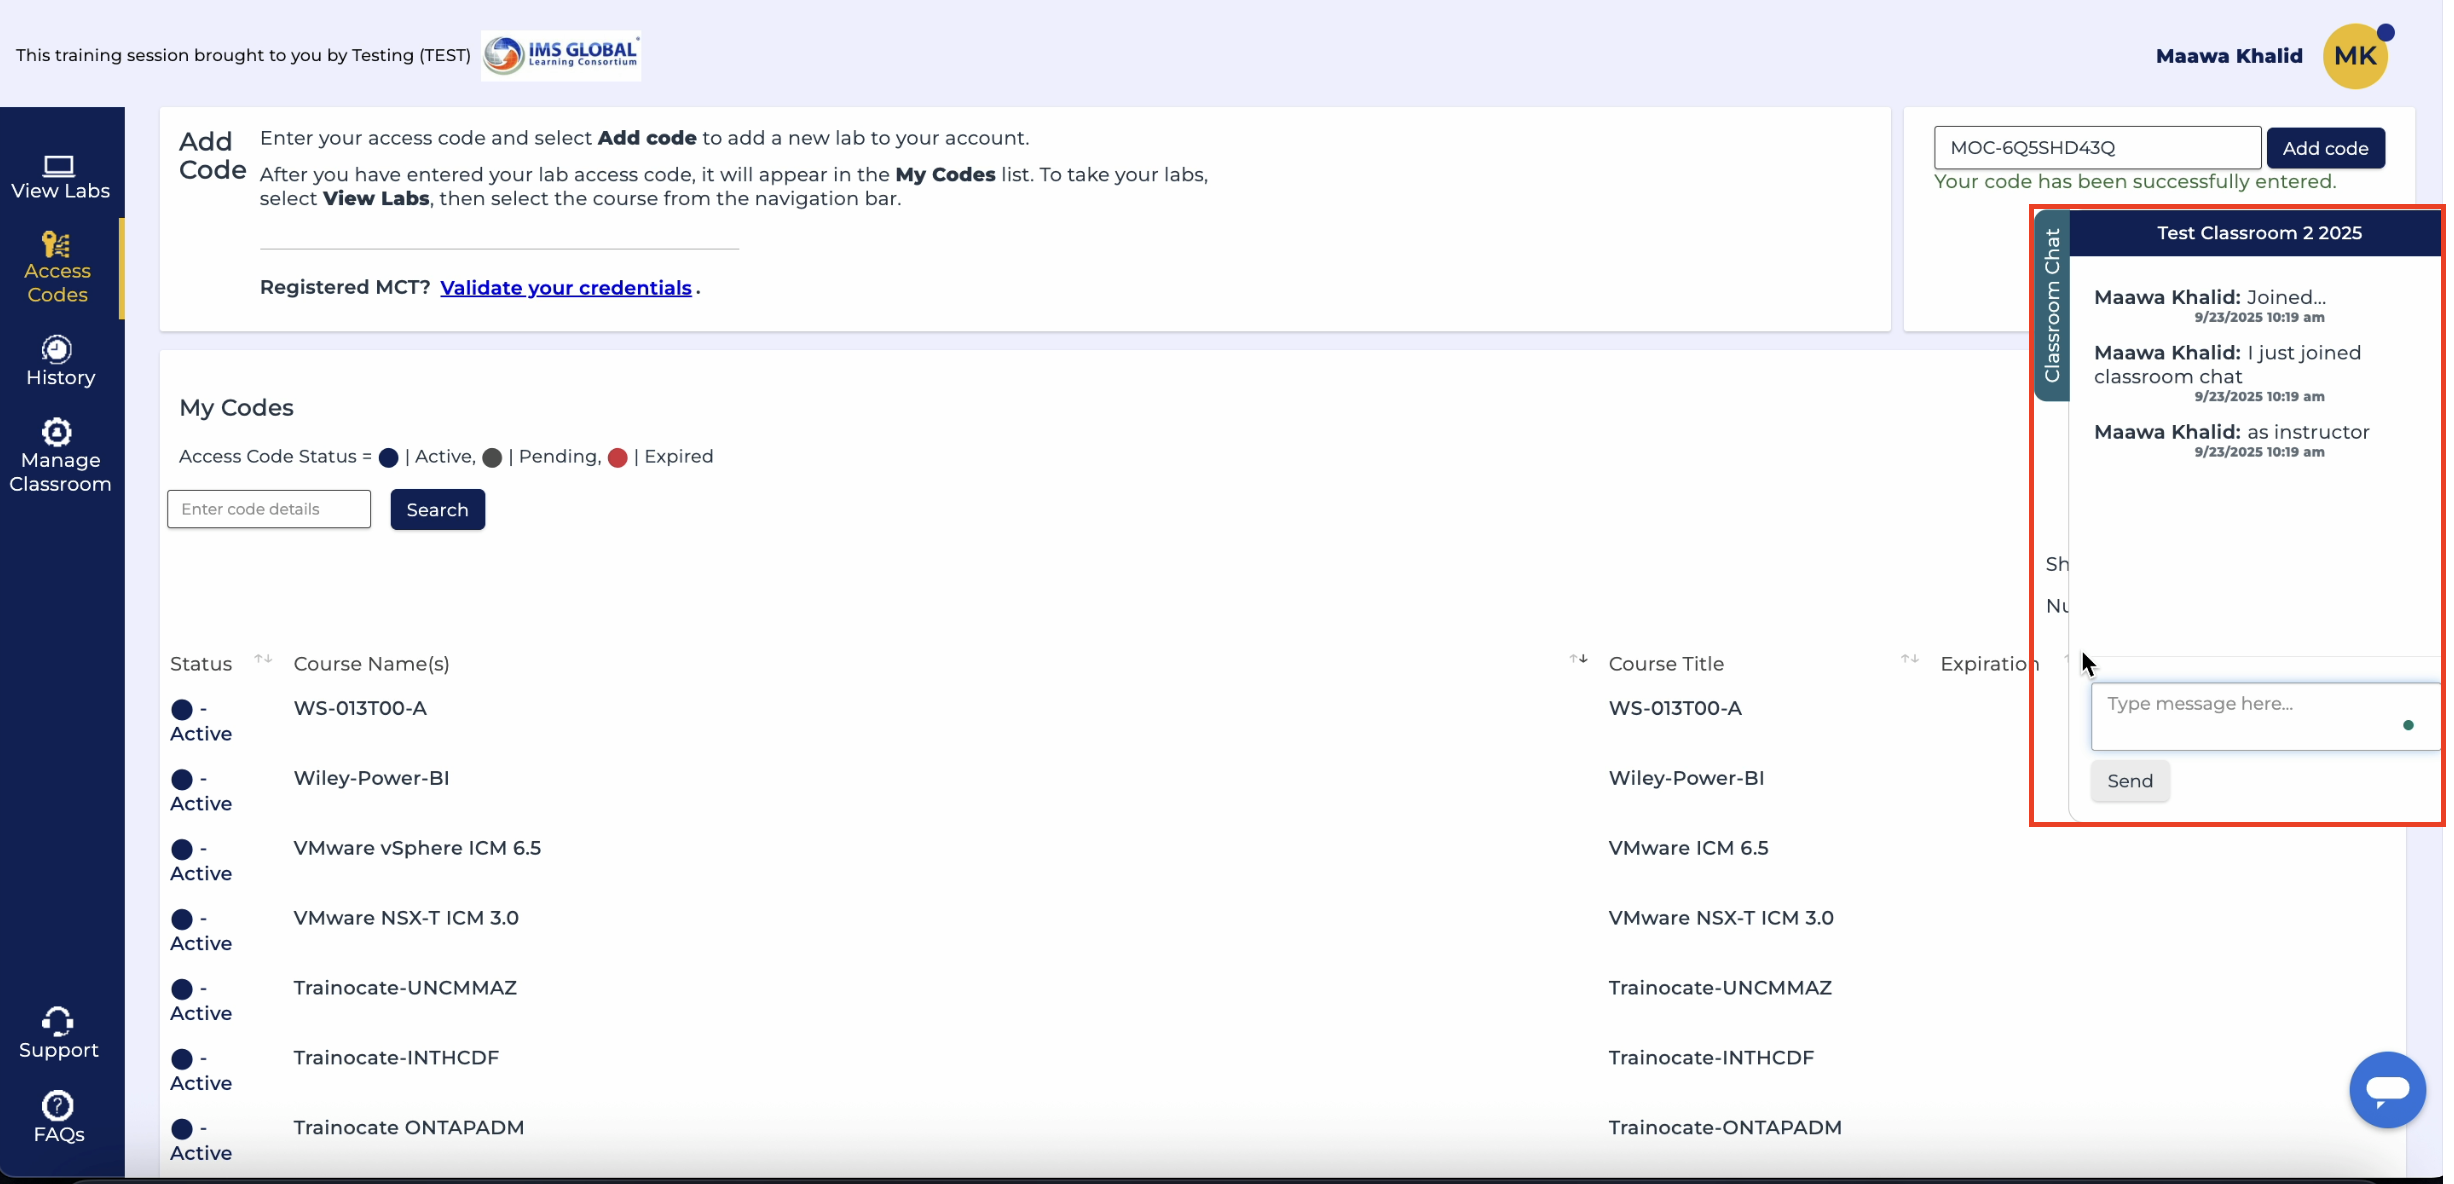The width and height of the screenshot is (2454, 1184).
Task: Open View Labs from the sidebar
Action: (60, 176)
